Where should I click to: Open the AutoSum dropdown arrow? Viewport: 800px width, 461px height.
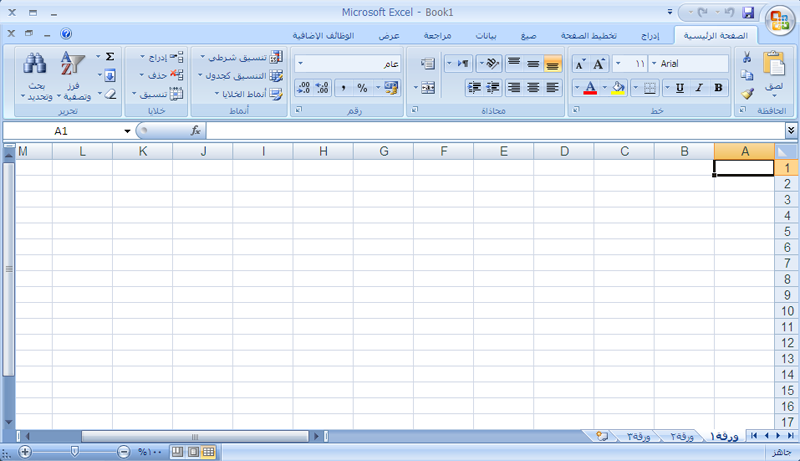[98, 57]
